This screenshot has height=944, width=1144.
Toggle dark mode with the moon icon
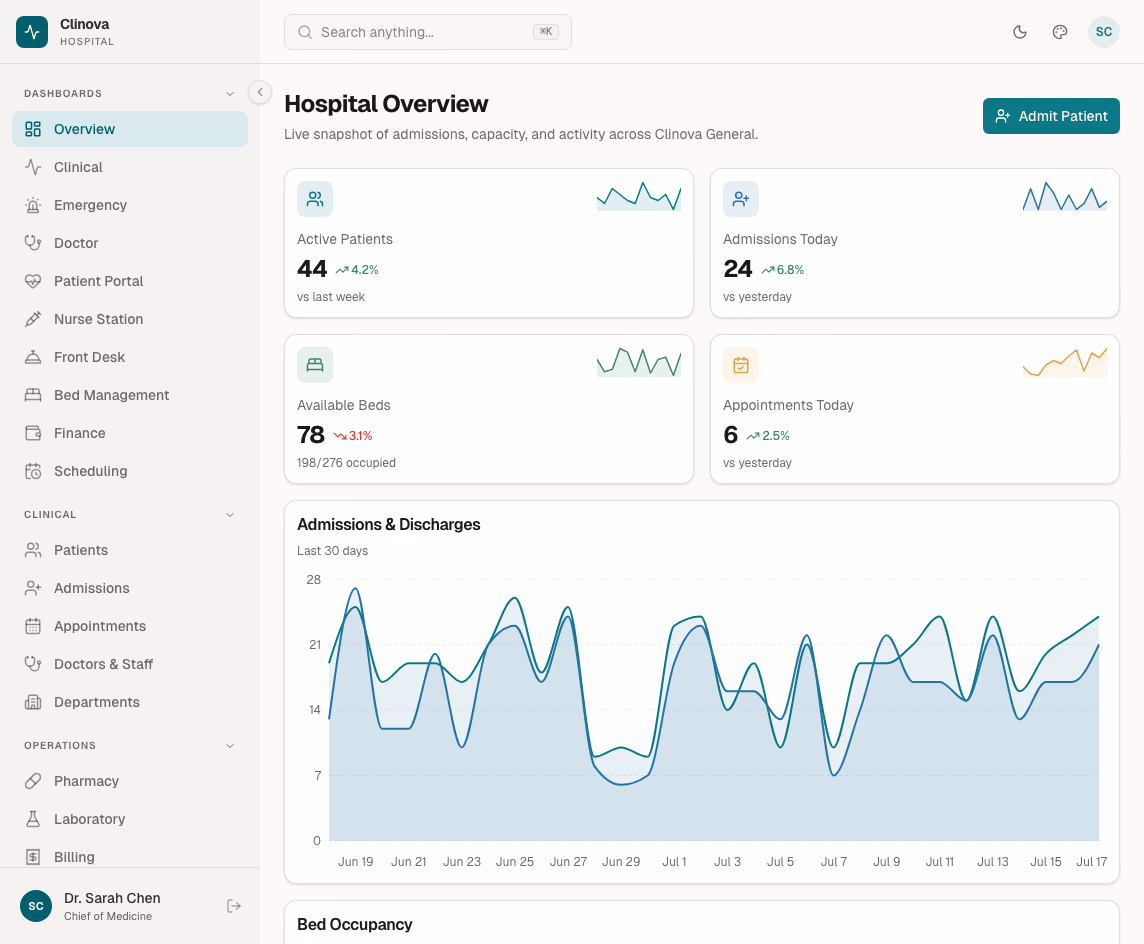(x=1020, y=32)
